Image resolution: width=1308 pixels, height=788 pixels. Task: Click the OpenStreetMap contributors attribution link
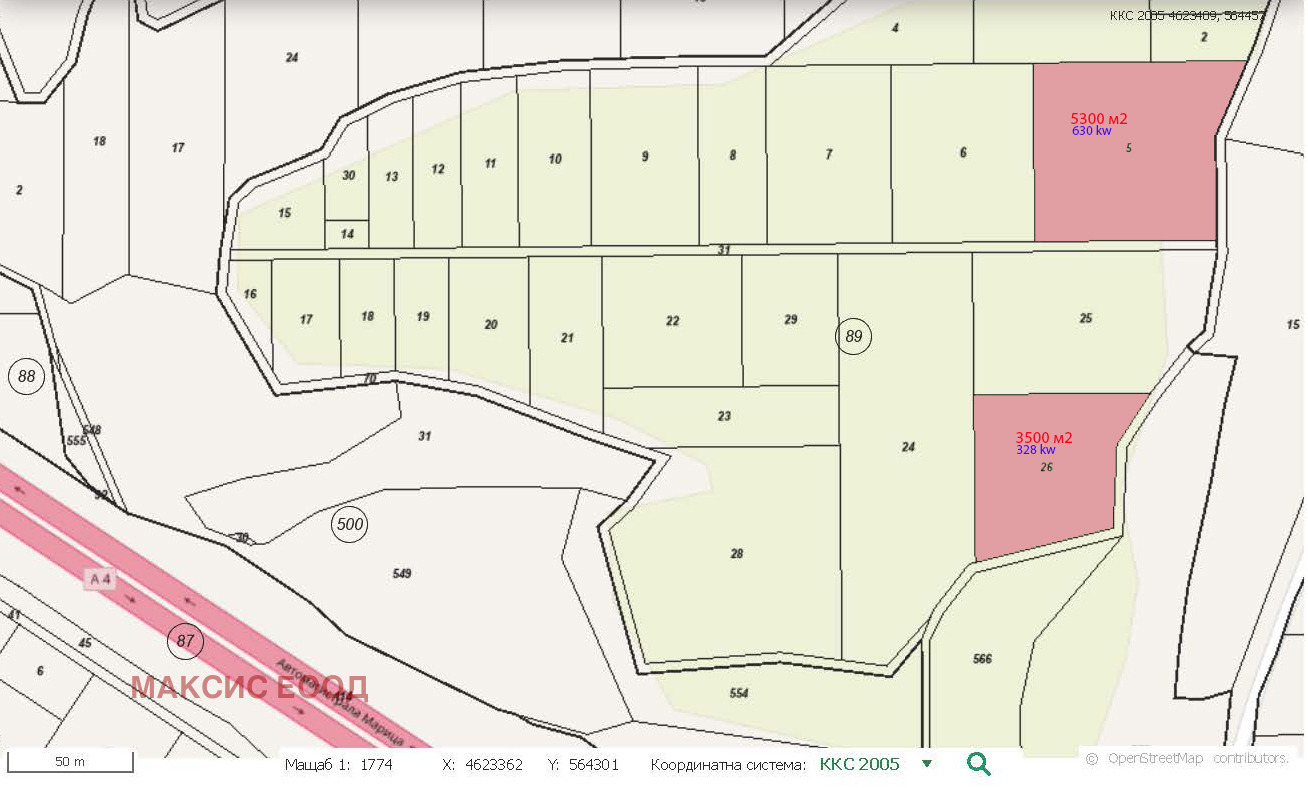point(1187,758)
